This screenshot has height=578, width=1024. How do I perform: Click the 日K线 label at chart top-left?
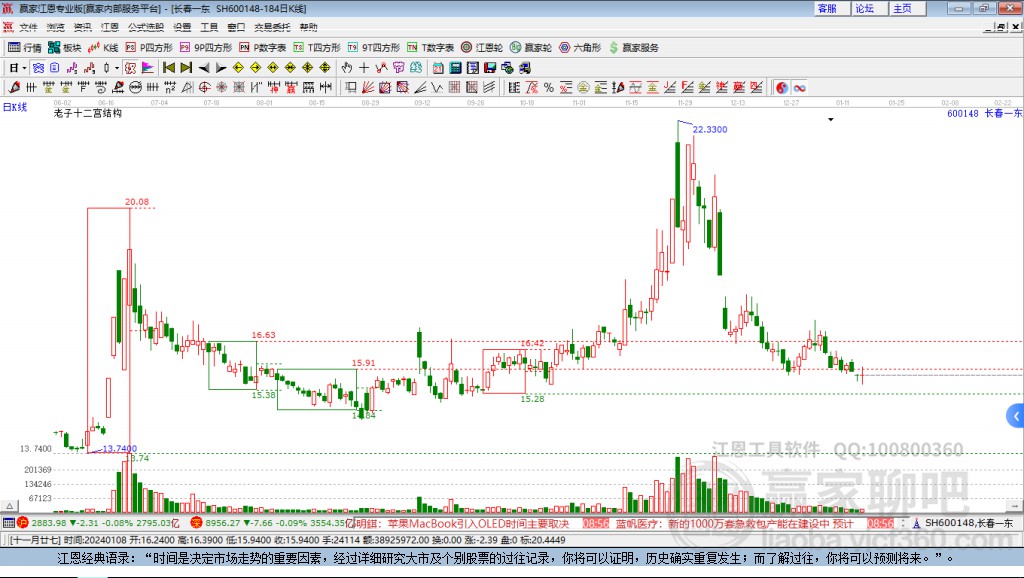click(x=15, y=107)
